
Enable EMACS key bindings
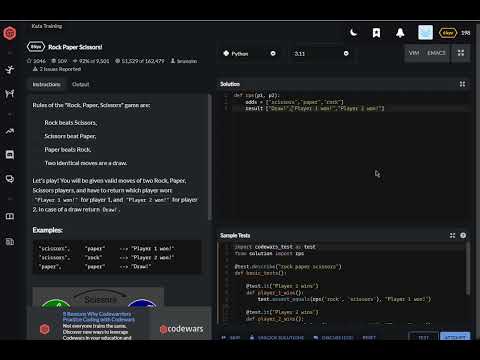(x=436, y=53)
